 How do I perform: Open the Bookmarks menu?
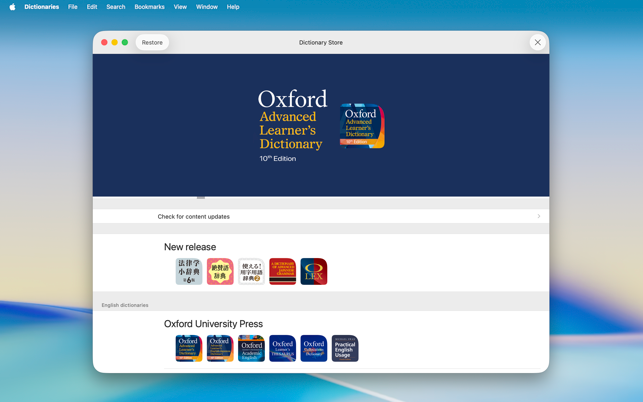(149, 7)
